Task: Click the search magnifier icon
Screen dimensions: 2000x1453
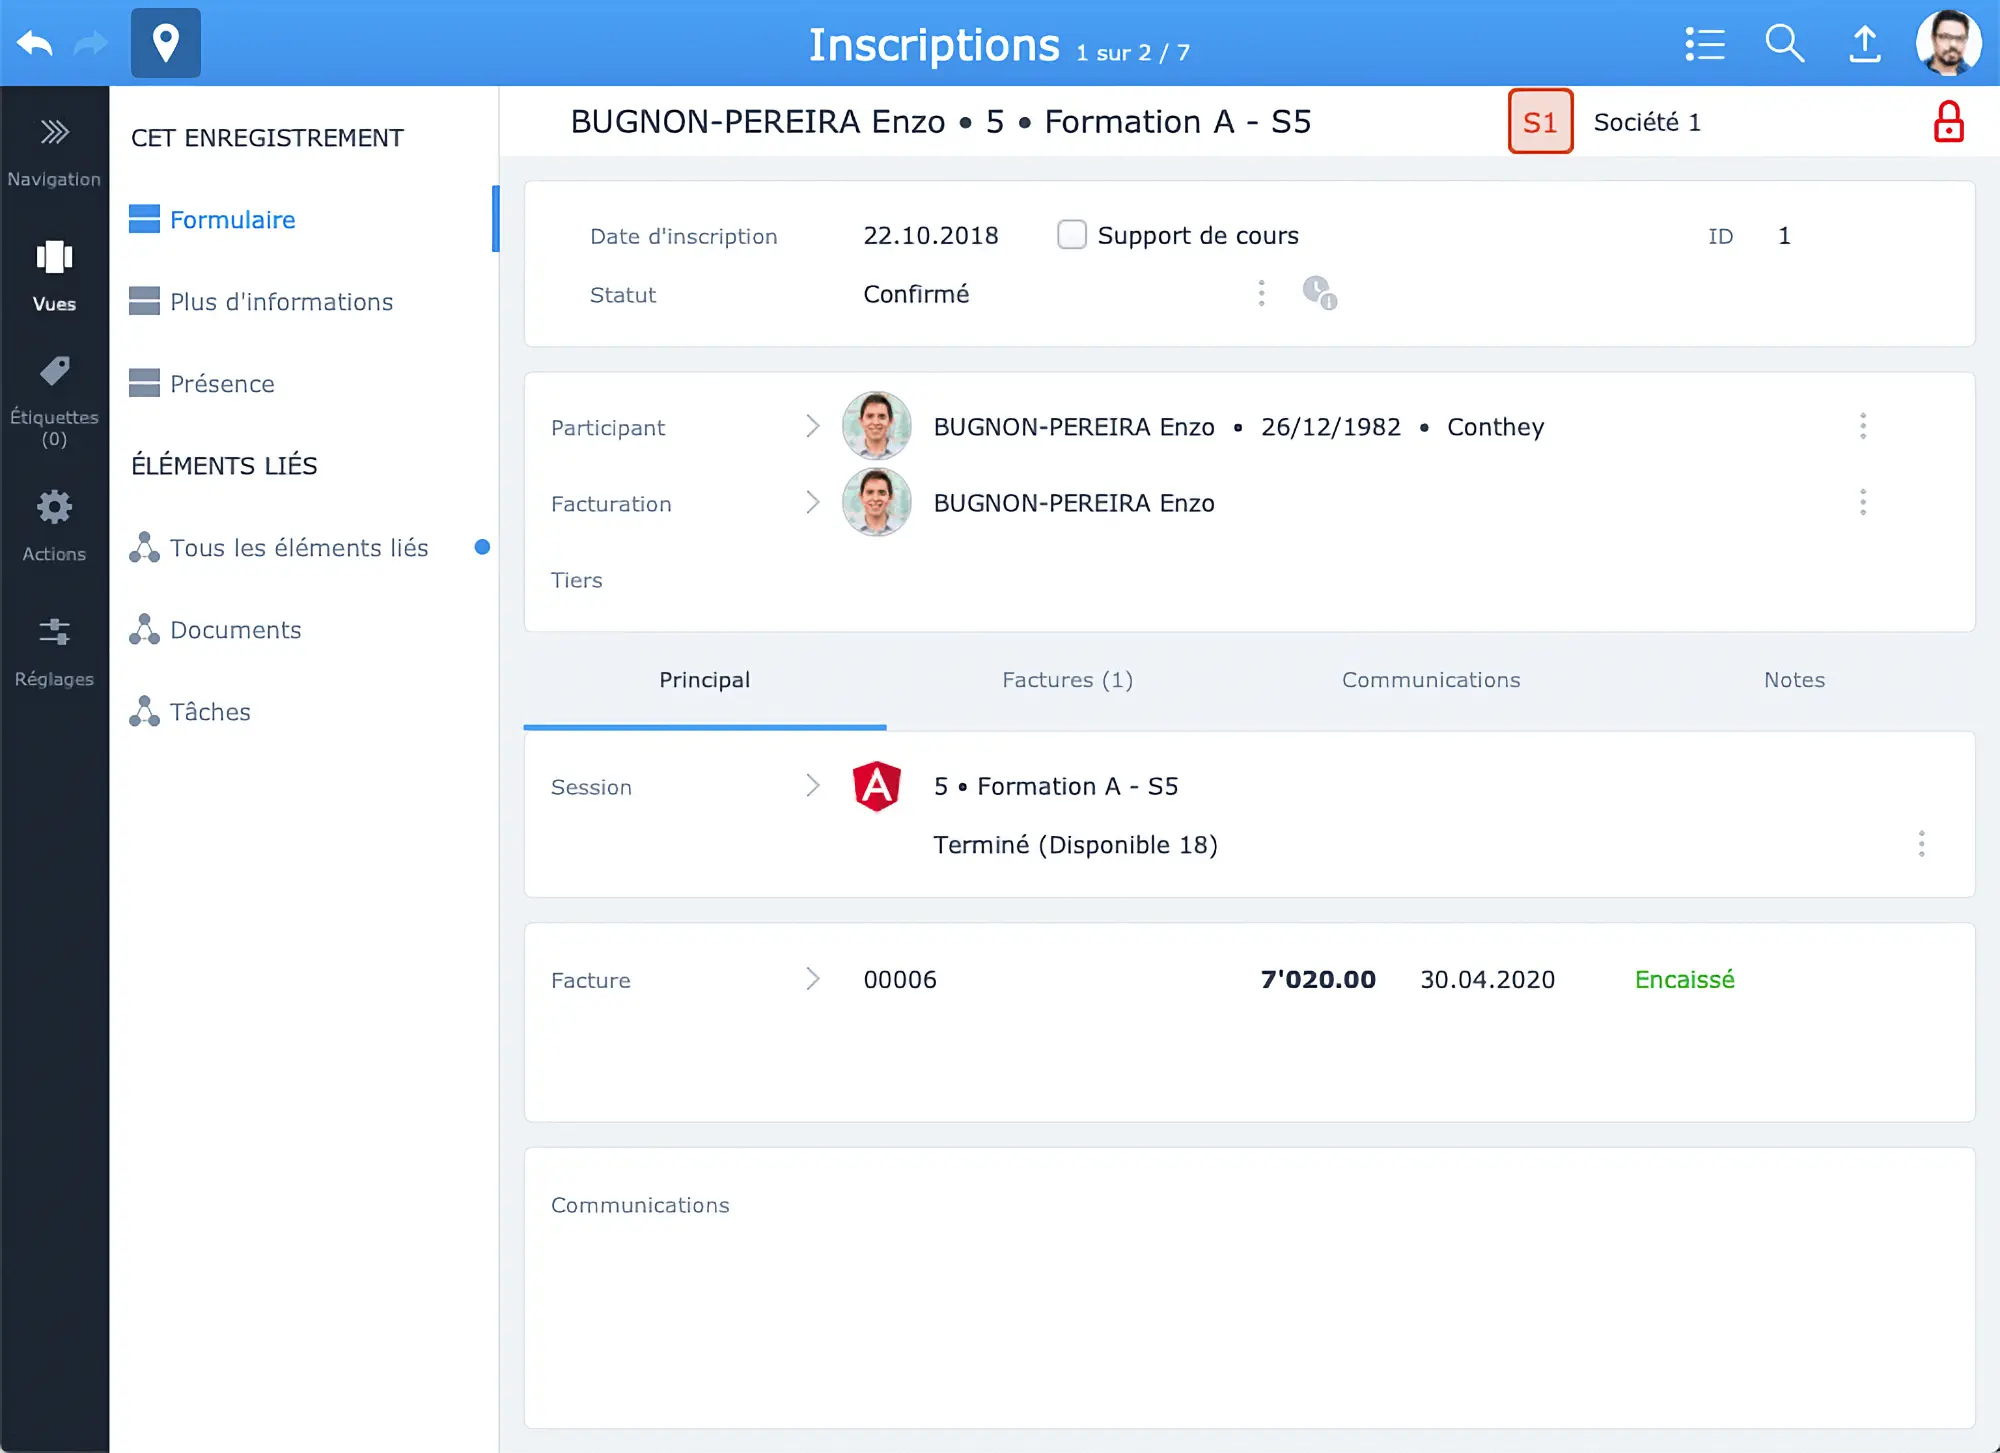Action: (1784, 44)
